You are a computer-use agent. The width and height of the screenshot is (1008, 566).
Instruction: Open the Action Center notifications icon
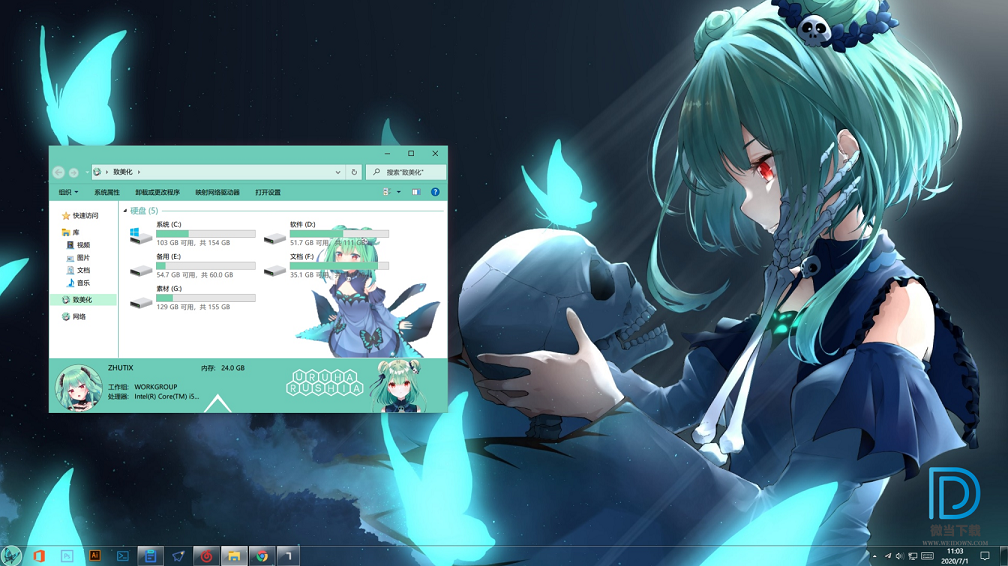pyautogui.click(x=984, y=556)
